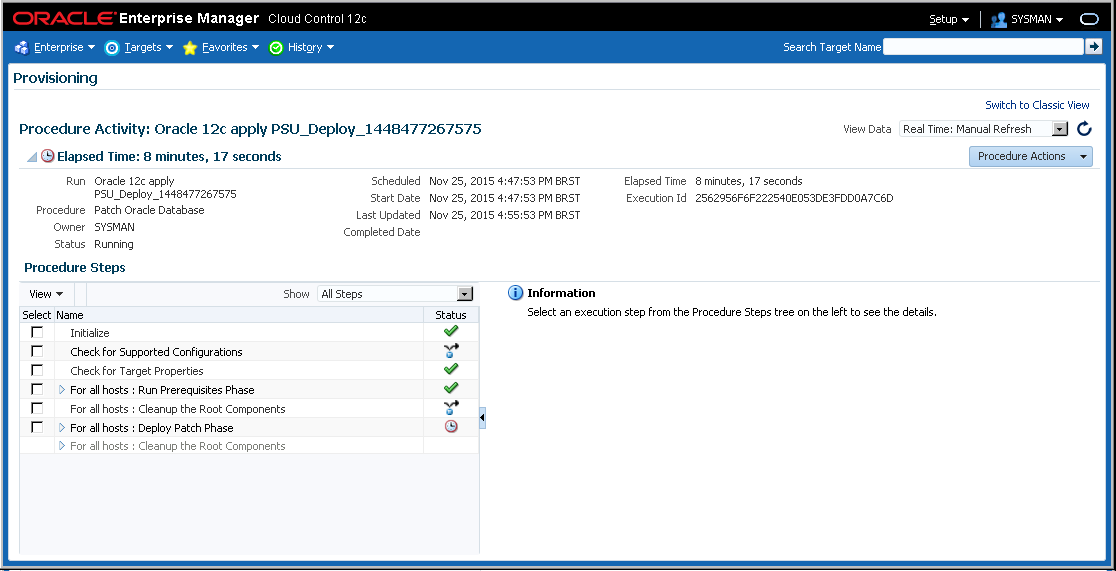Click the Favorites star icon
The height and width of the screenshot is (571, 1116).
(189, 48)
